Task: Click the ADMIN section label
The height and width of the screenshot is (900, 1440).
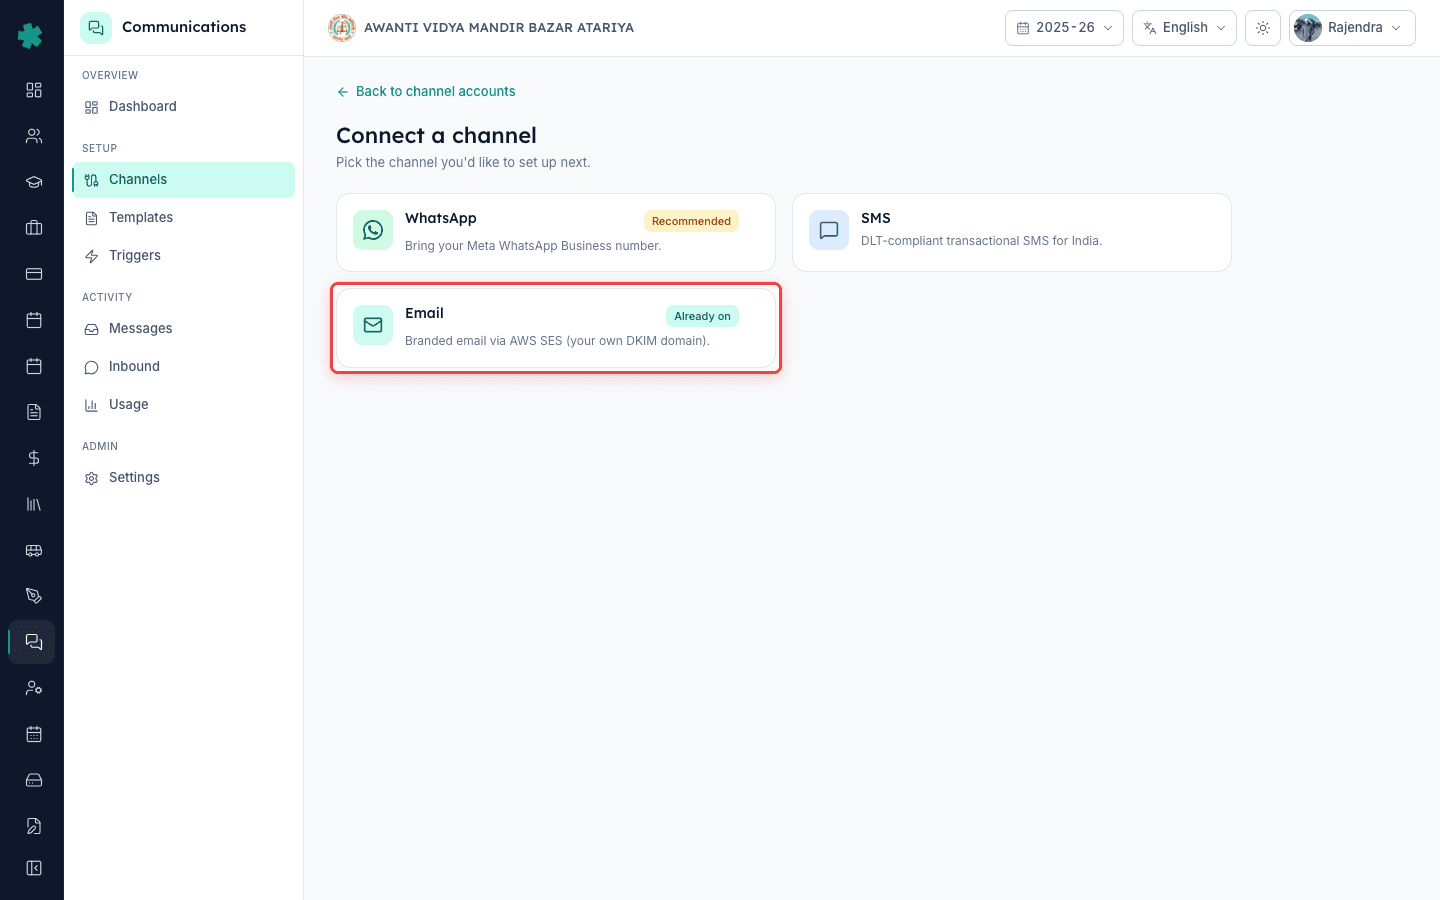Action: 100,446
